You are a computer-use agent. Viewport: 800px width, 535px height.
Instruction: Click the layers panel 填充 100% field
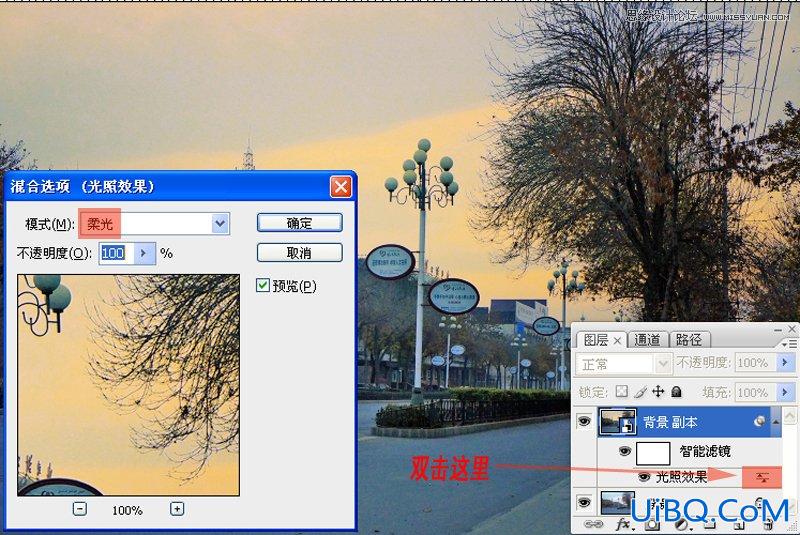click(x=756, y=392)
